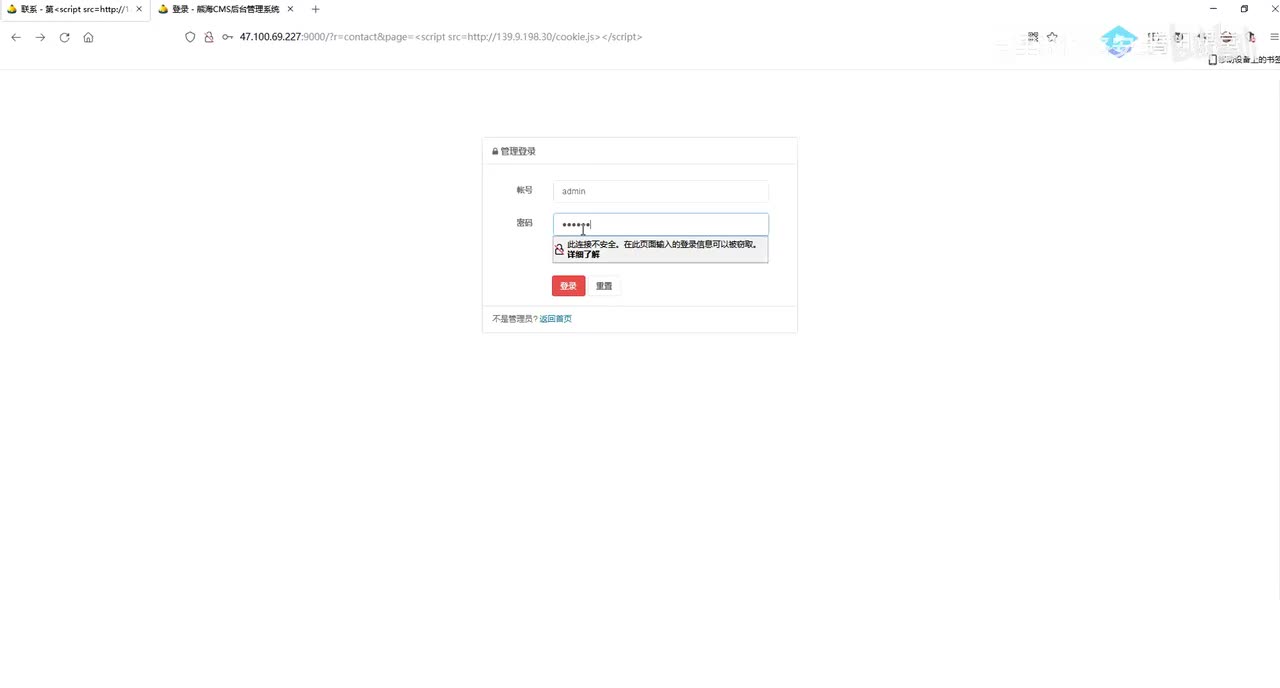
Task: Bookmark this page with the star icon
Action: pos(1052,37)
